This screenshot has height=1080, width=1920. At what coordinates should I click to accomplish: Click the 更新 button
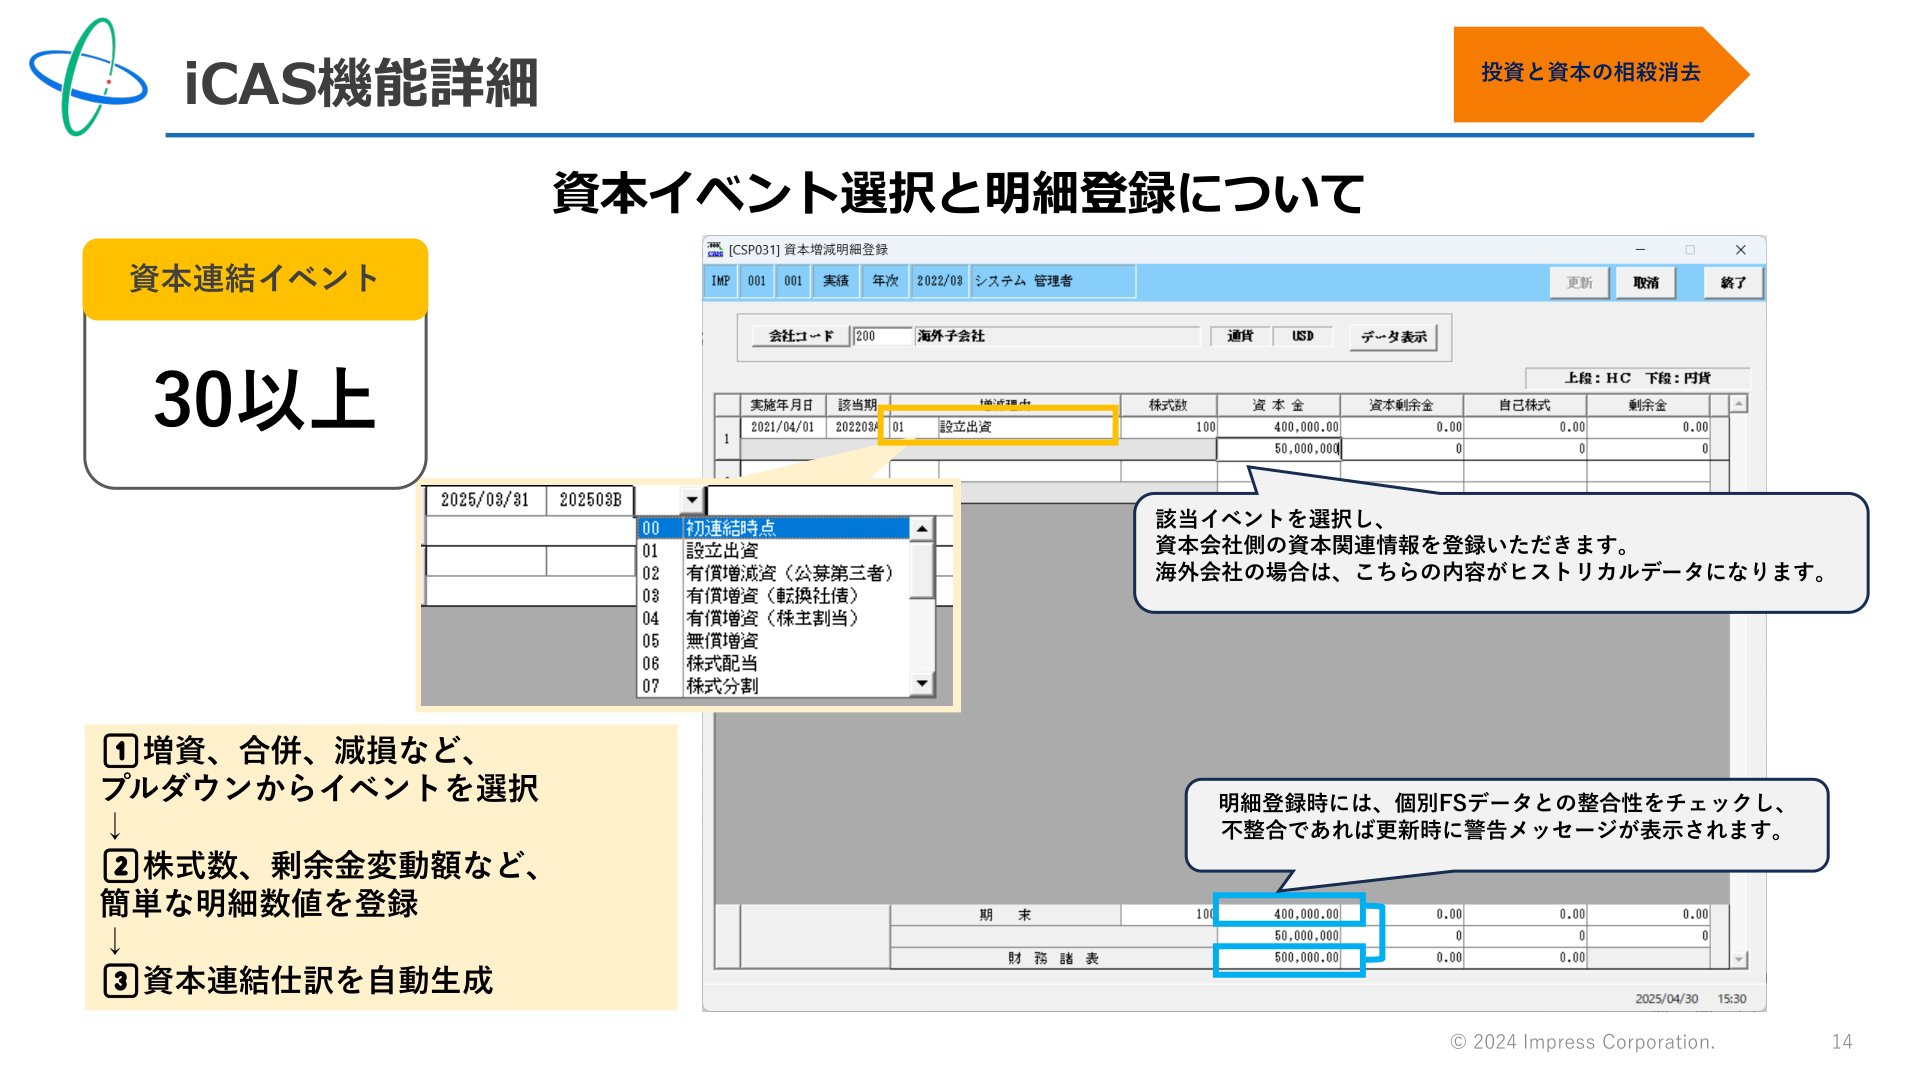click(1579, 283)
